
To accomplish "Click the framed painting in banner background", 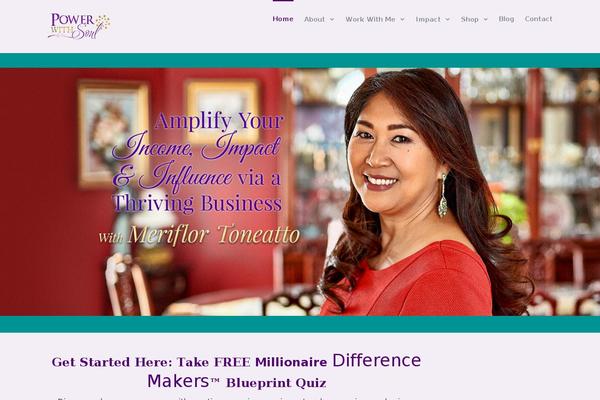I will point(112,134).
